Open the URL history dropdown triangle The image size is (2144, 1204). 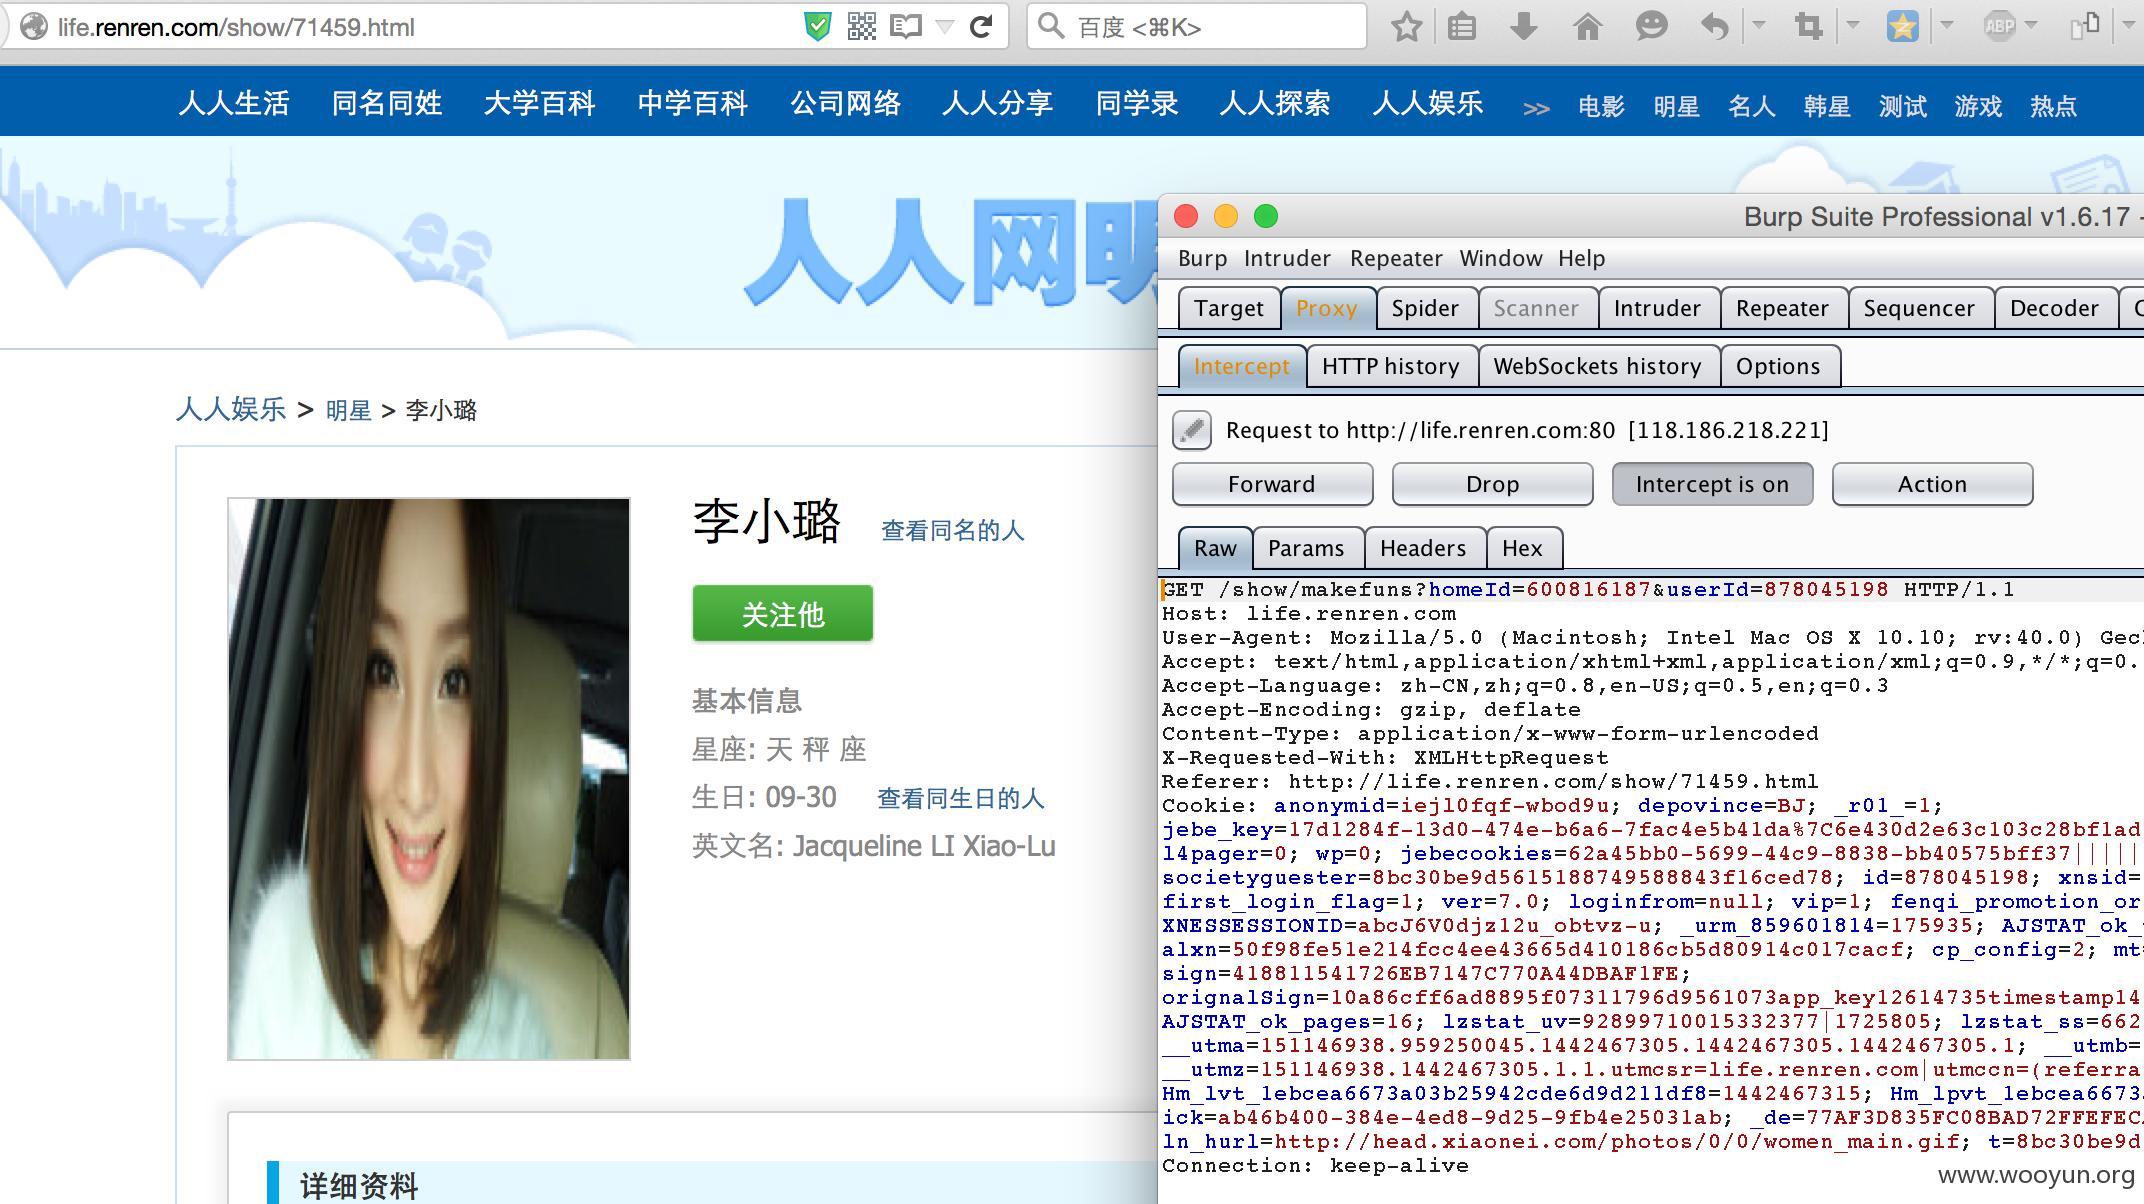coord(944,28)
